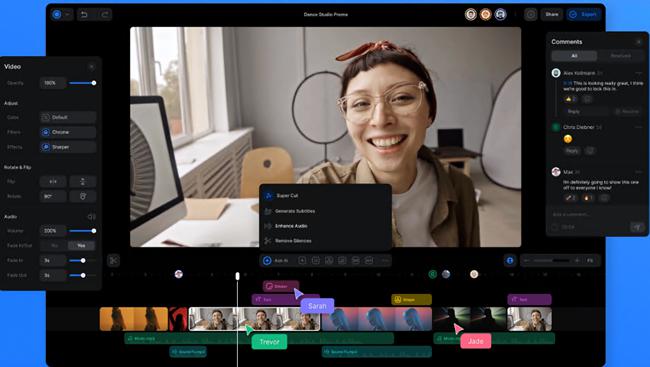Adjust the Opacity slider handle

[94, 83]
